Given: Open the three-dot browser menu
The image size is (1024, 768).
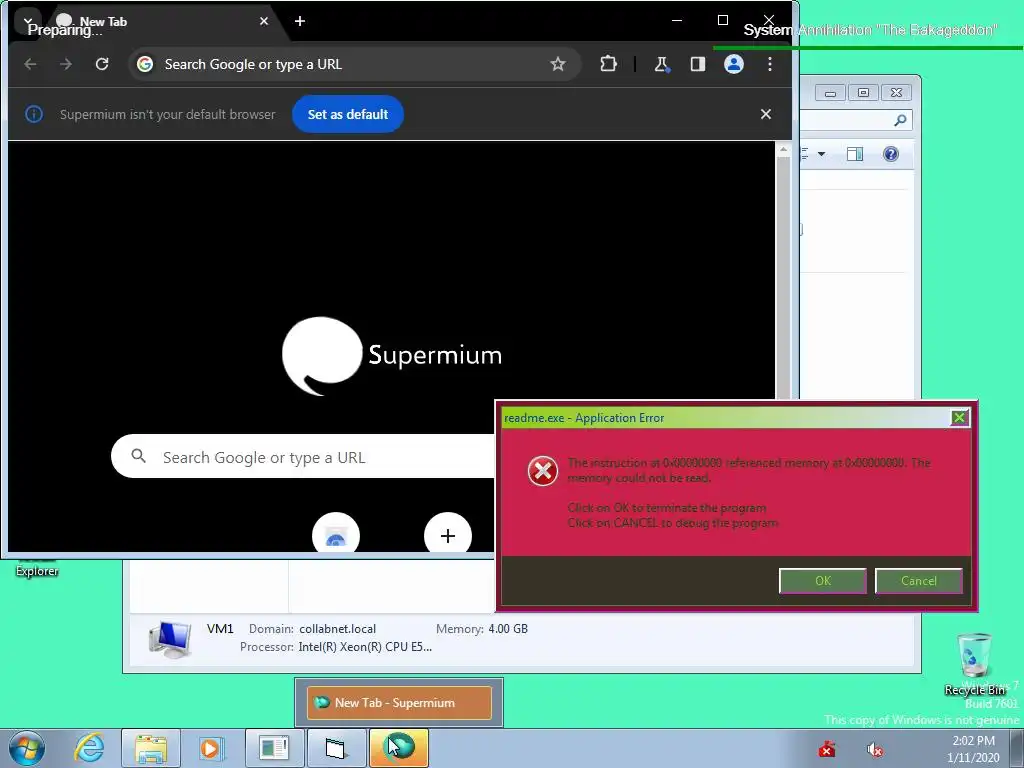Looking at the screenshot, I should point(770,64).
